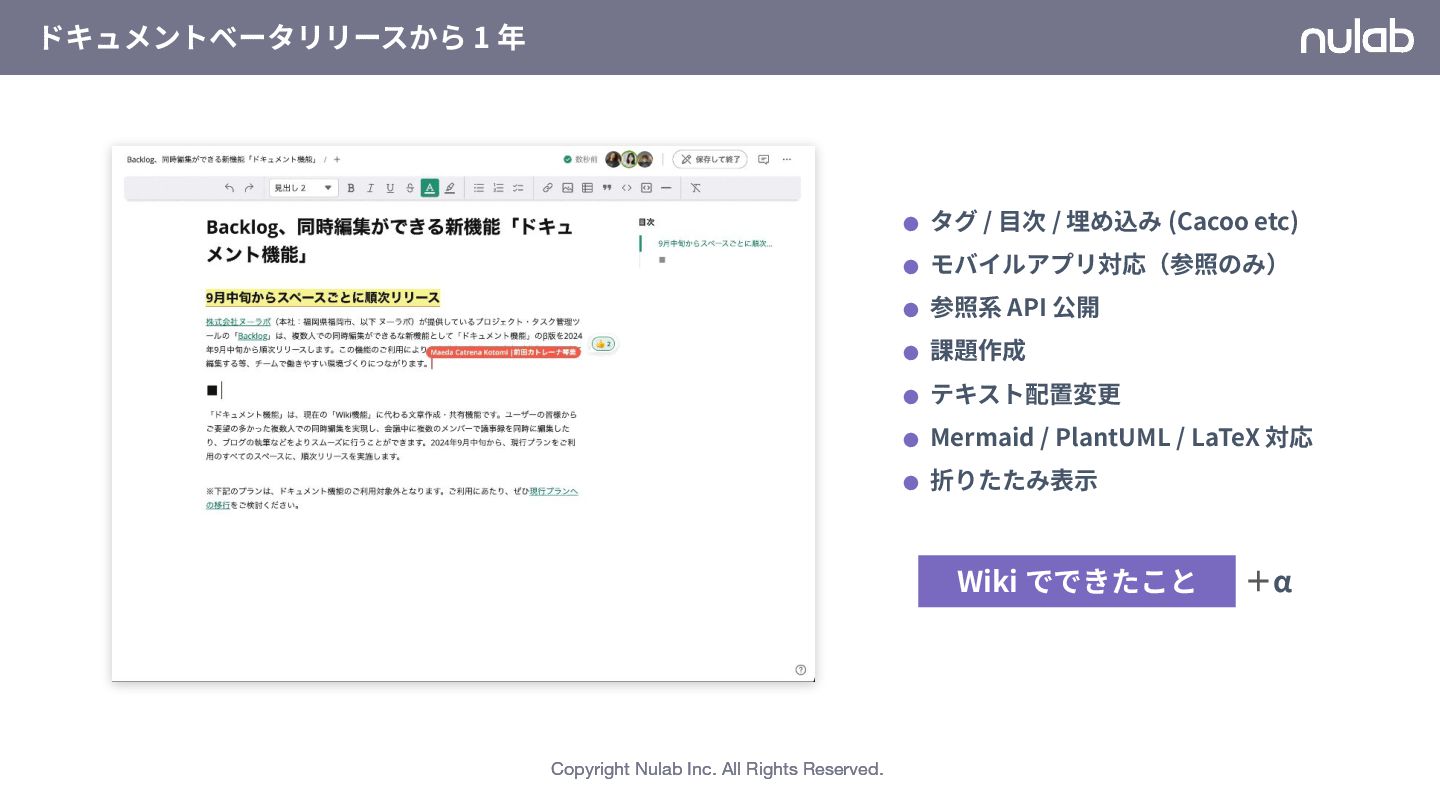The width and height of the screenshot is (1440, 810).
Task: Jump to 9月中旬からスペース… in table of contents
Action: tap(715, 243)
